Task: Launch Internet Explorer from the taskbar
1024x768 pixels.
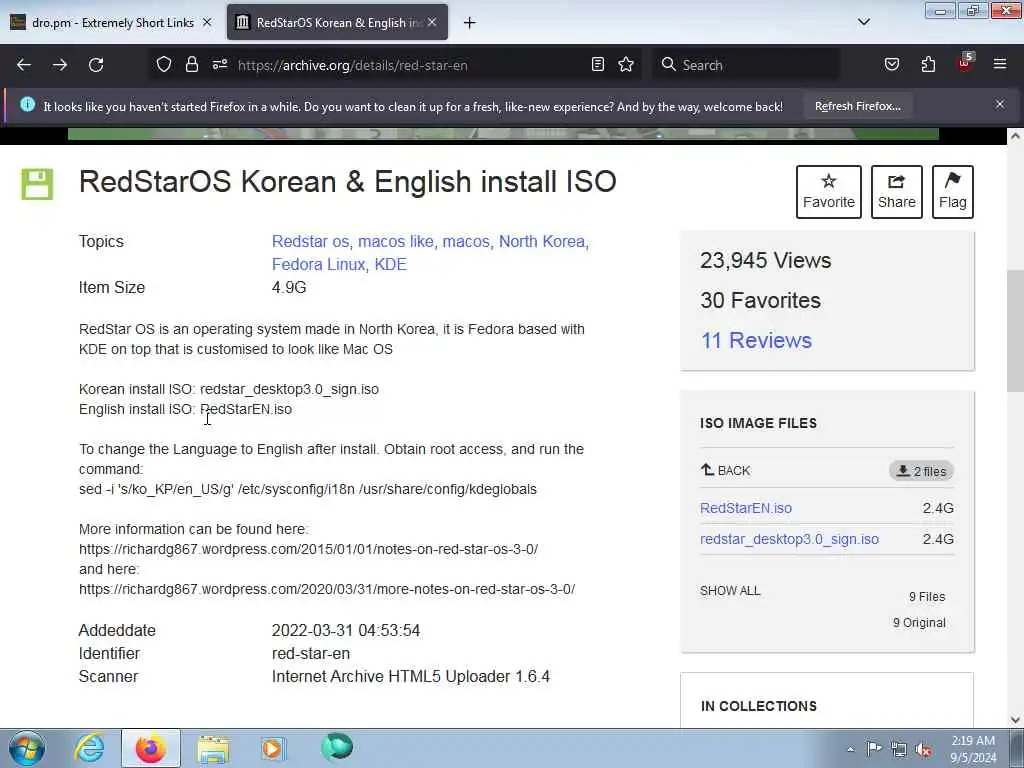Action: [x=89, y=748]
